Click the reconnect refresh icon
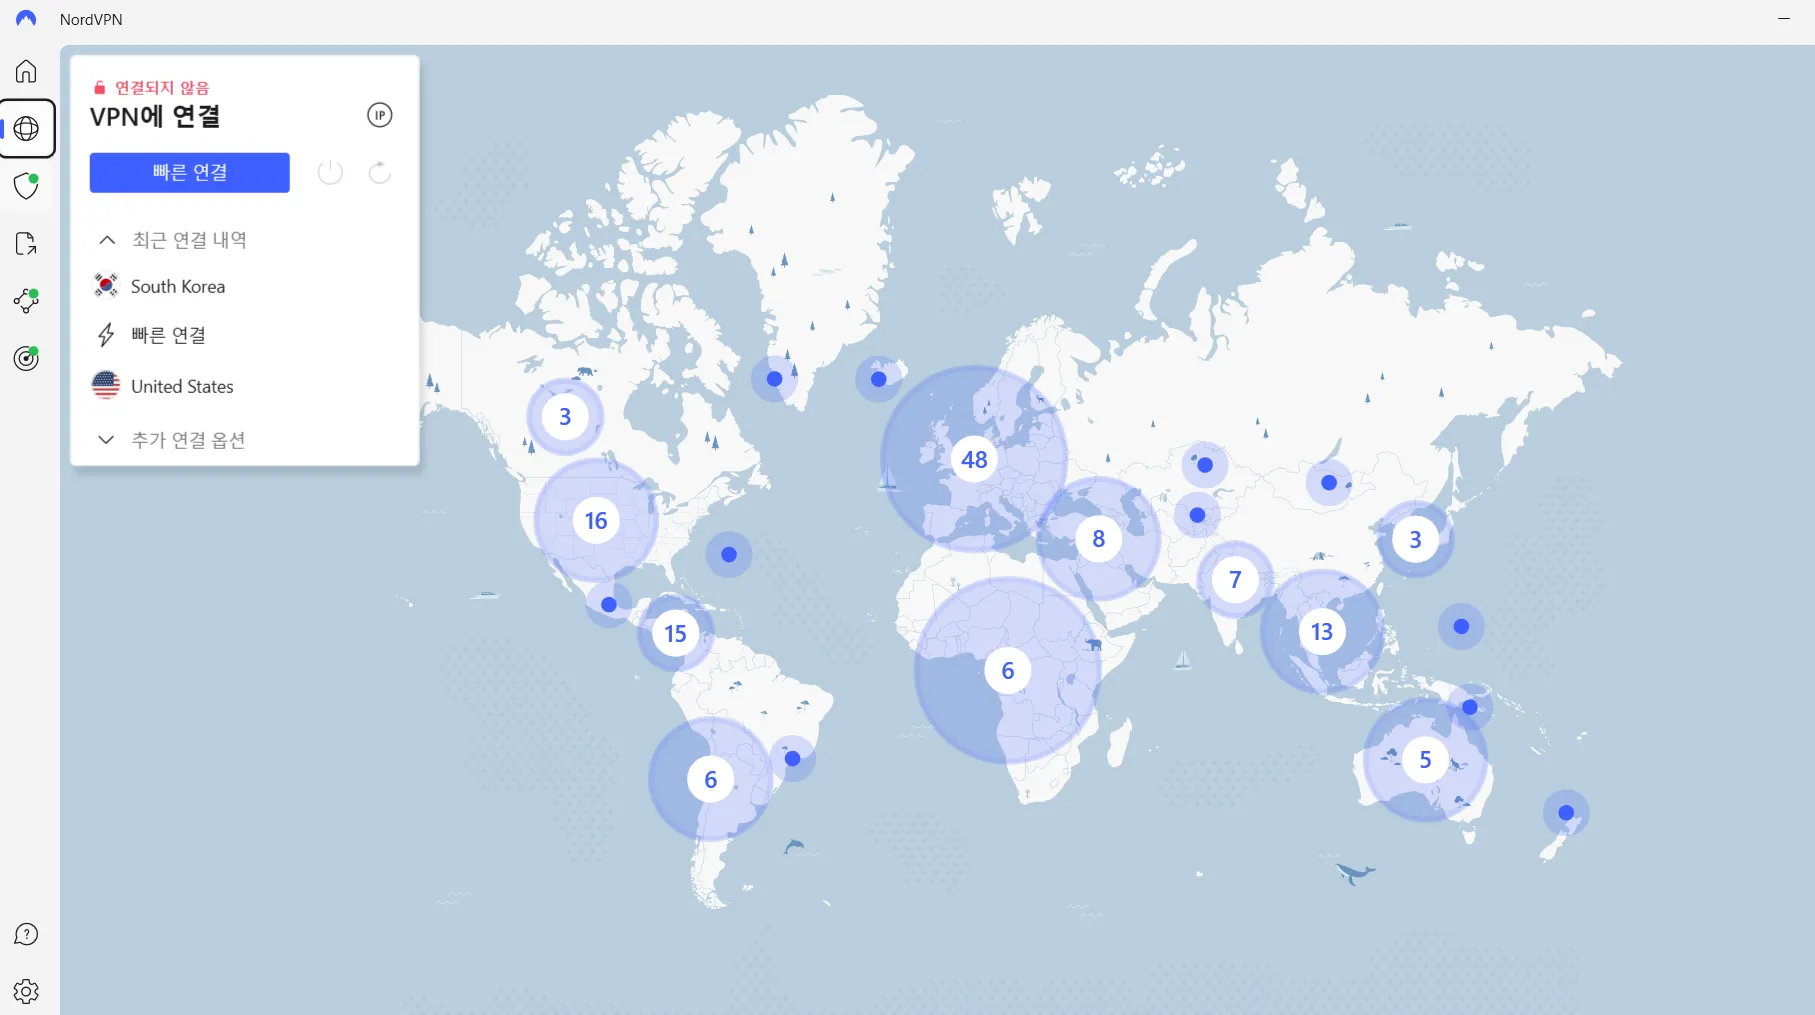 [380, 173]
